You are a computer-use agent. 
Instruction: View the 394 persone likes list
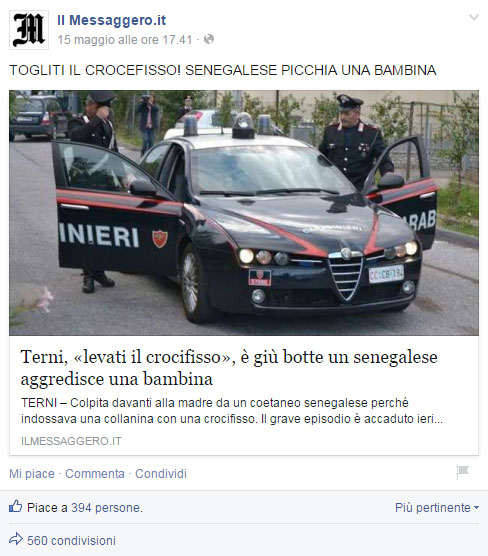(107, 508)
